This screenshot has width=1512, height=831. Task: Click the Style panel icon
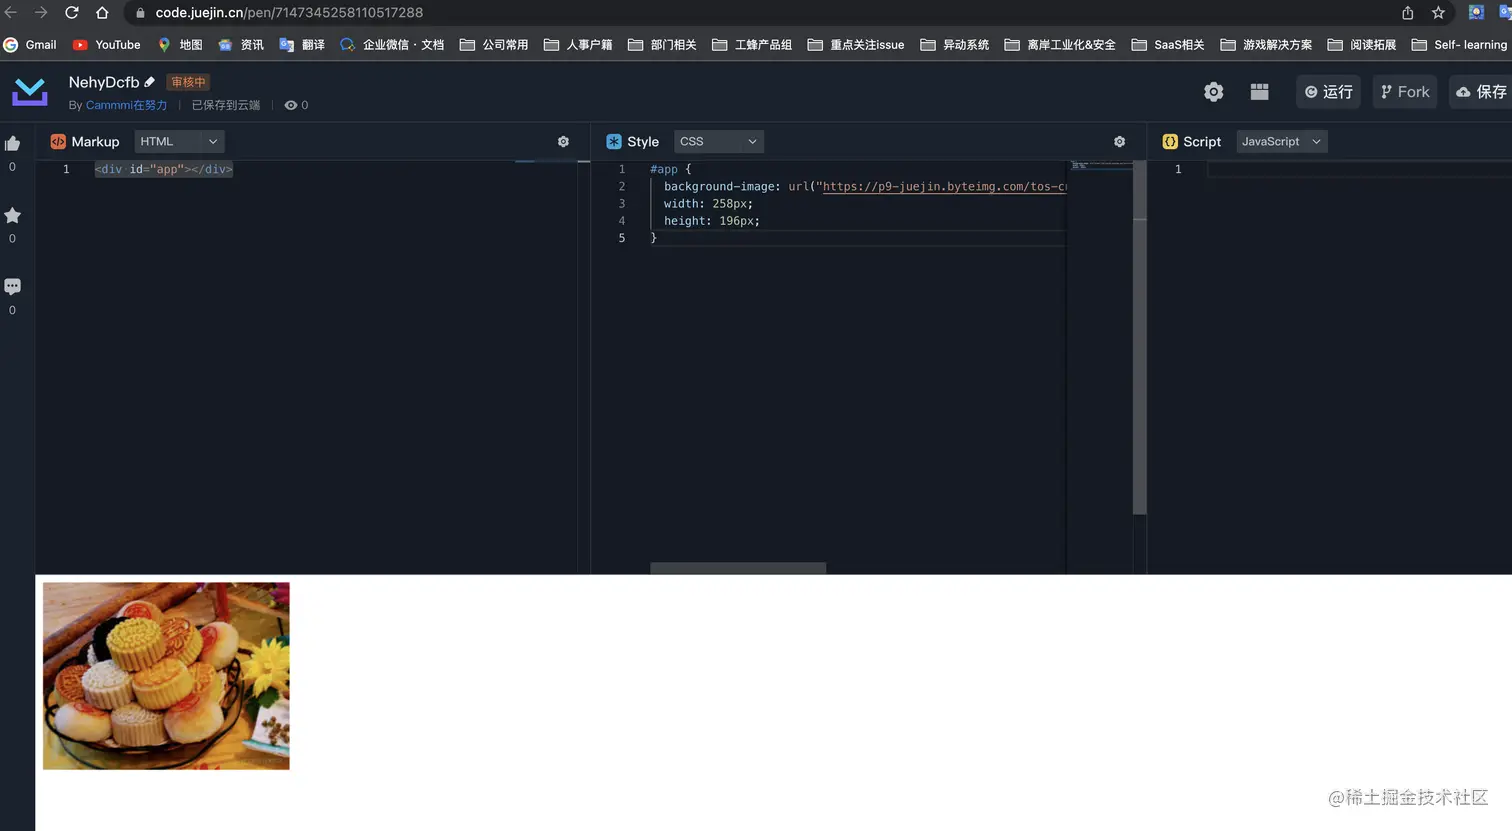click(x=614, y=142)
